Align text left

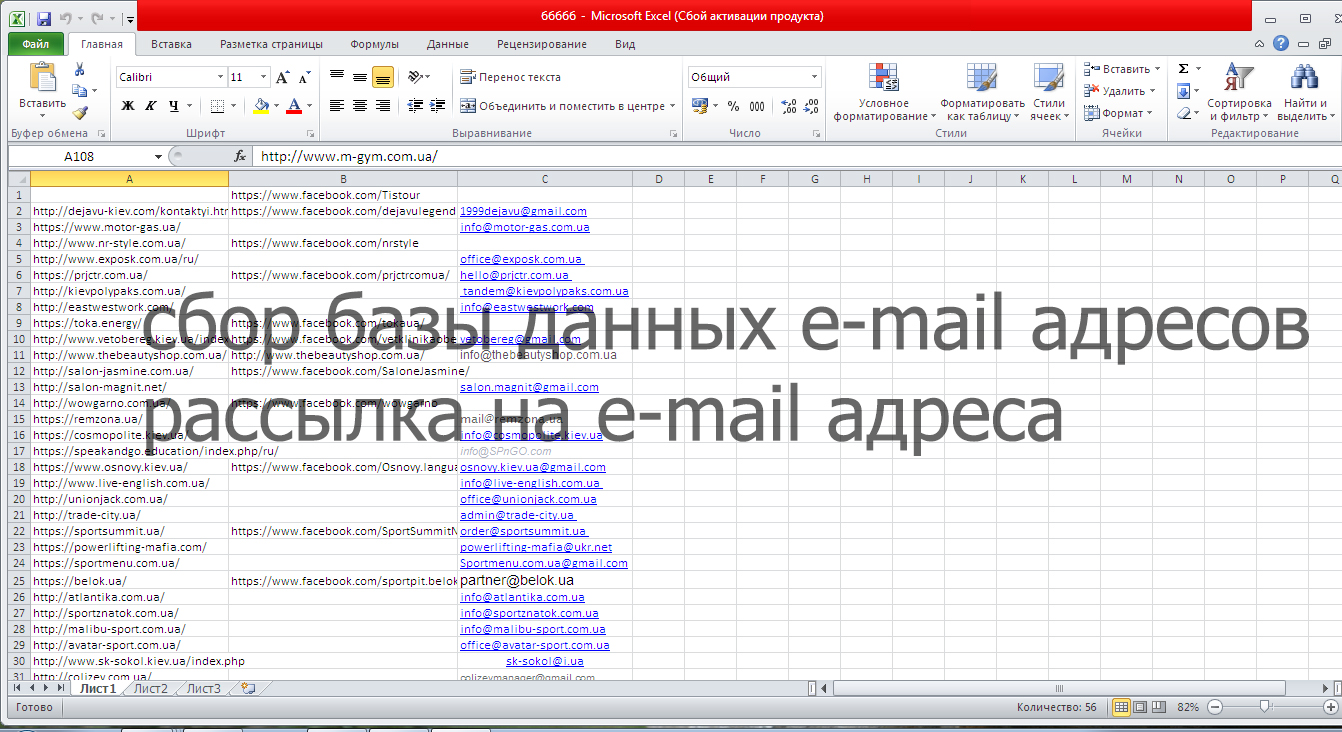(337, 106)
